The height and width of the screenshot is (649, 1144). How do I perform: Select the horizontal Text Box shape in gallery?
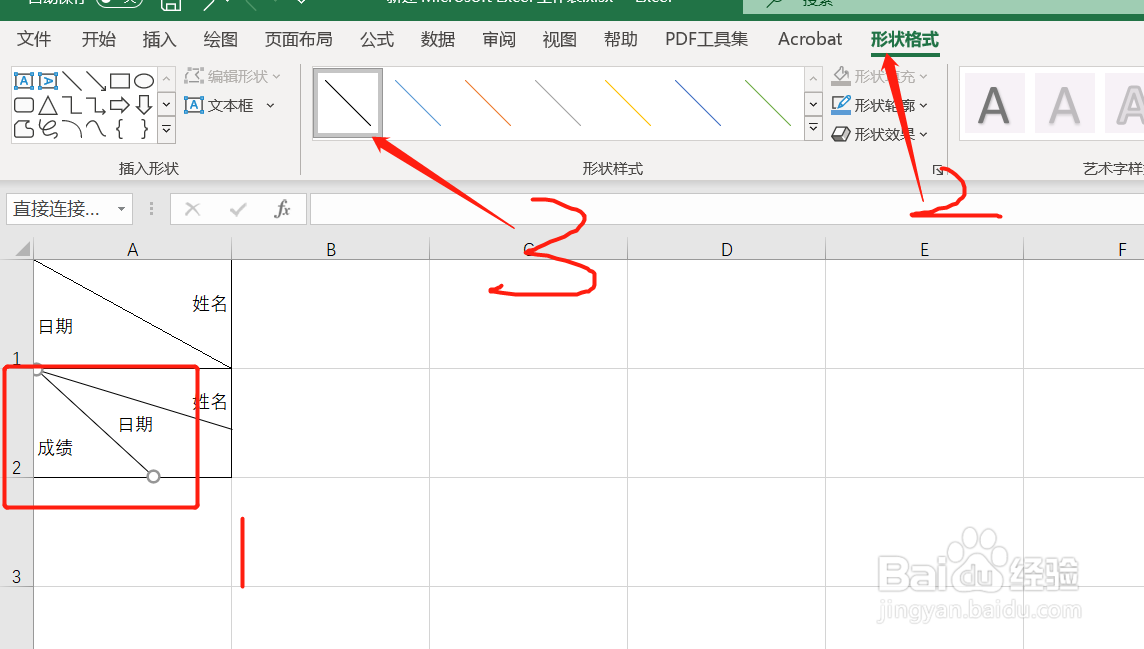[24, 81]
